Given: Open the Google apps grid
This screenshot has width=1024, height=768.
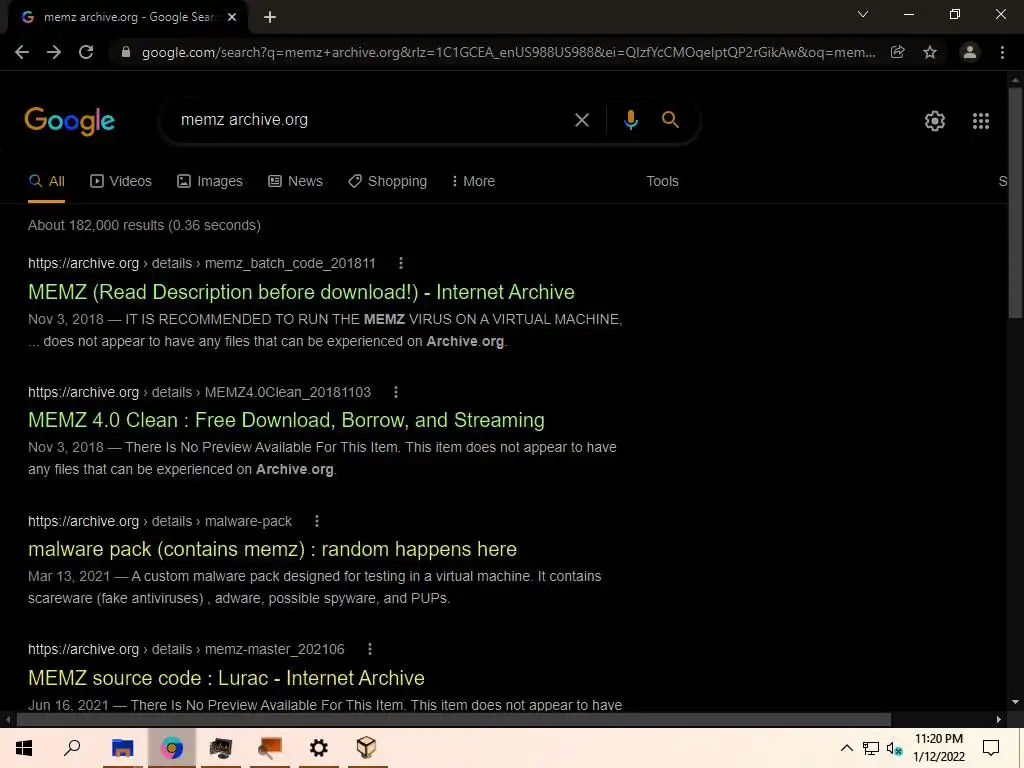Looking at the screenshot, I should pos(981,121).
